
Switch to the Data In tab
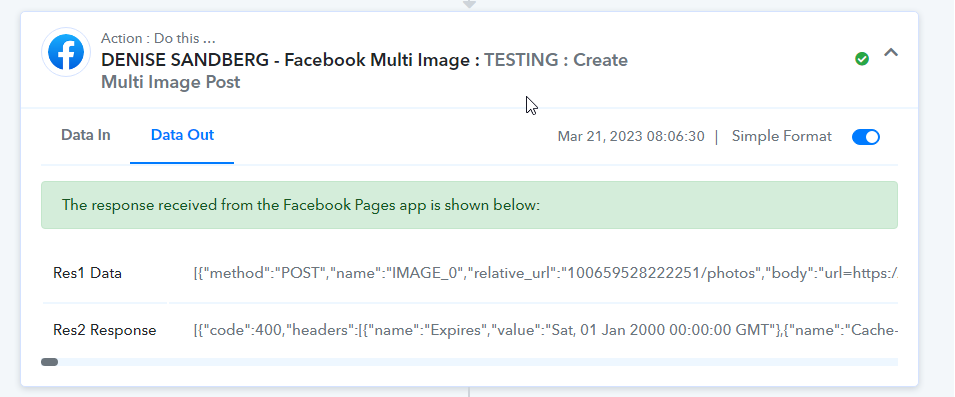[86, 135]
